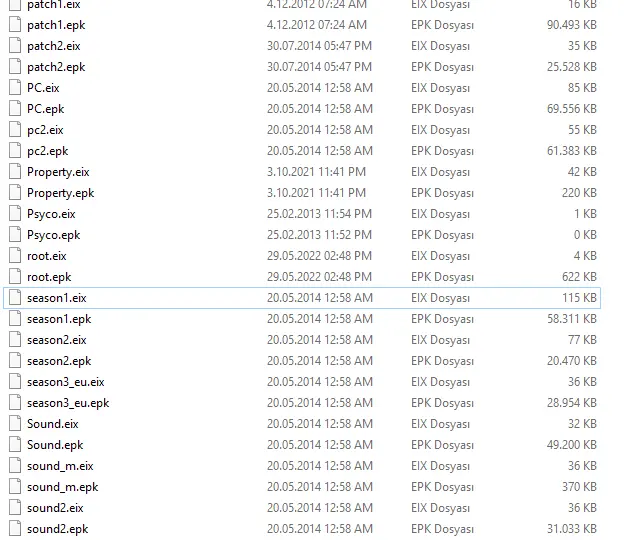Viewport: 637px width, 540px height.
Task: Select the pc2.epk file icon
Action: click(14, 151)
